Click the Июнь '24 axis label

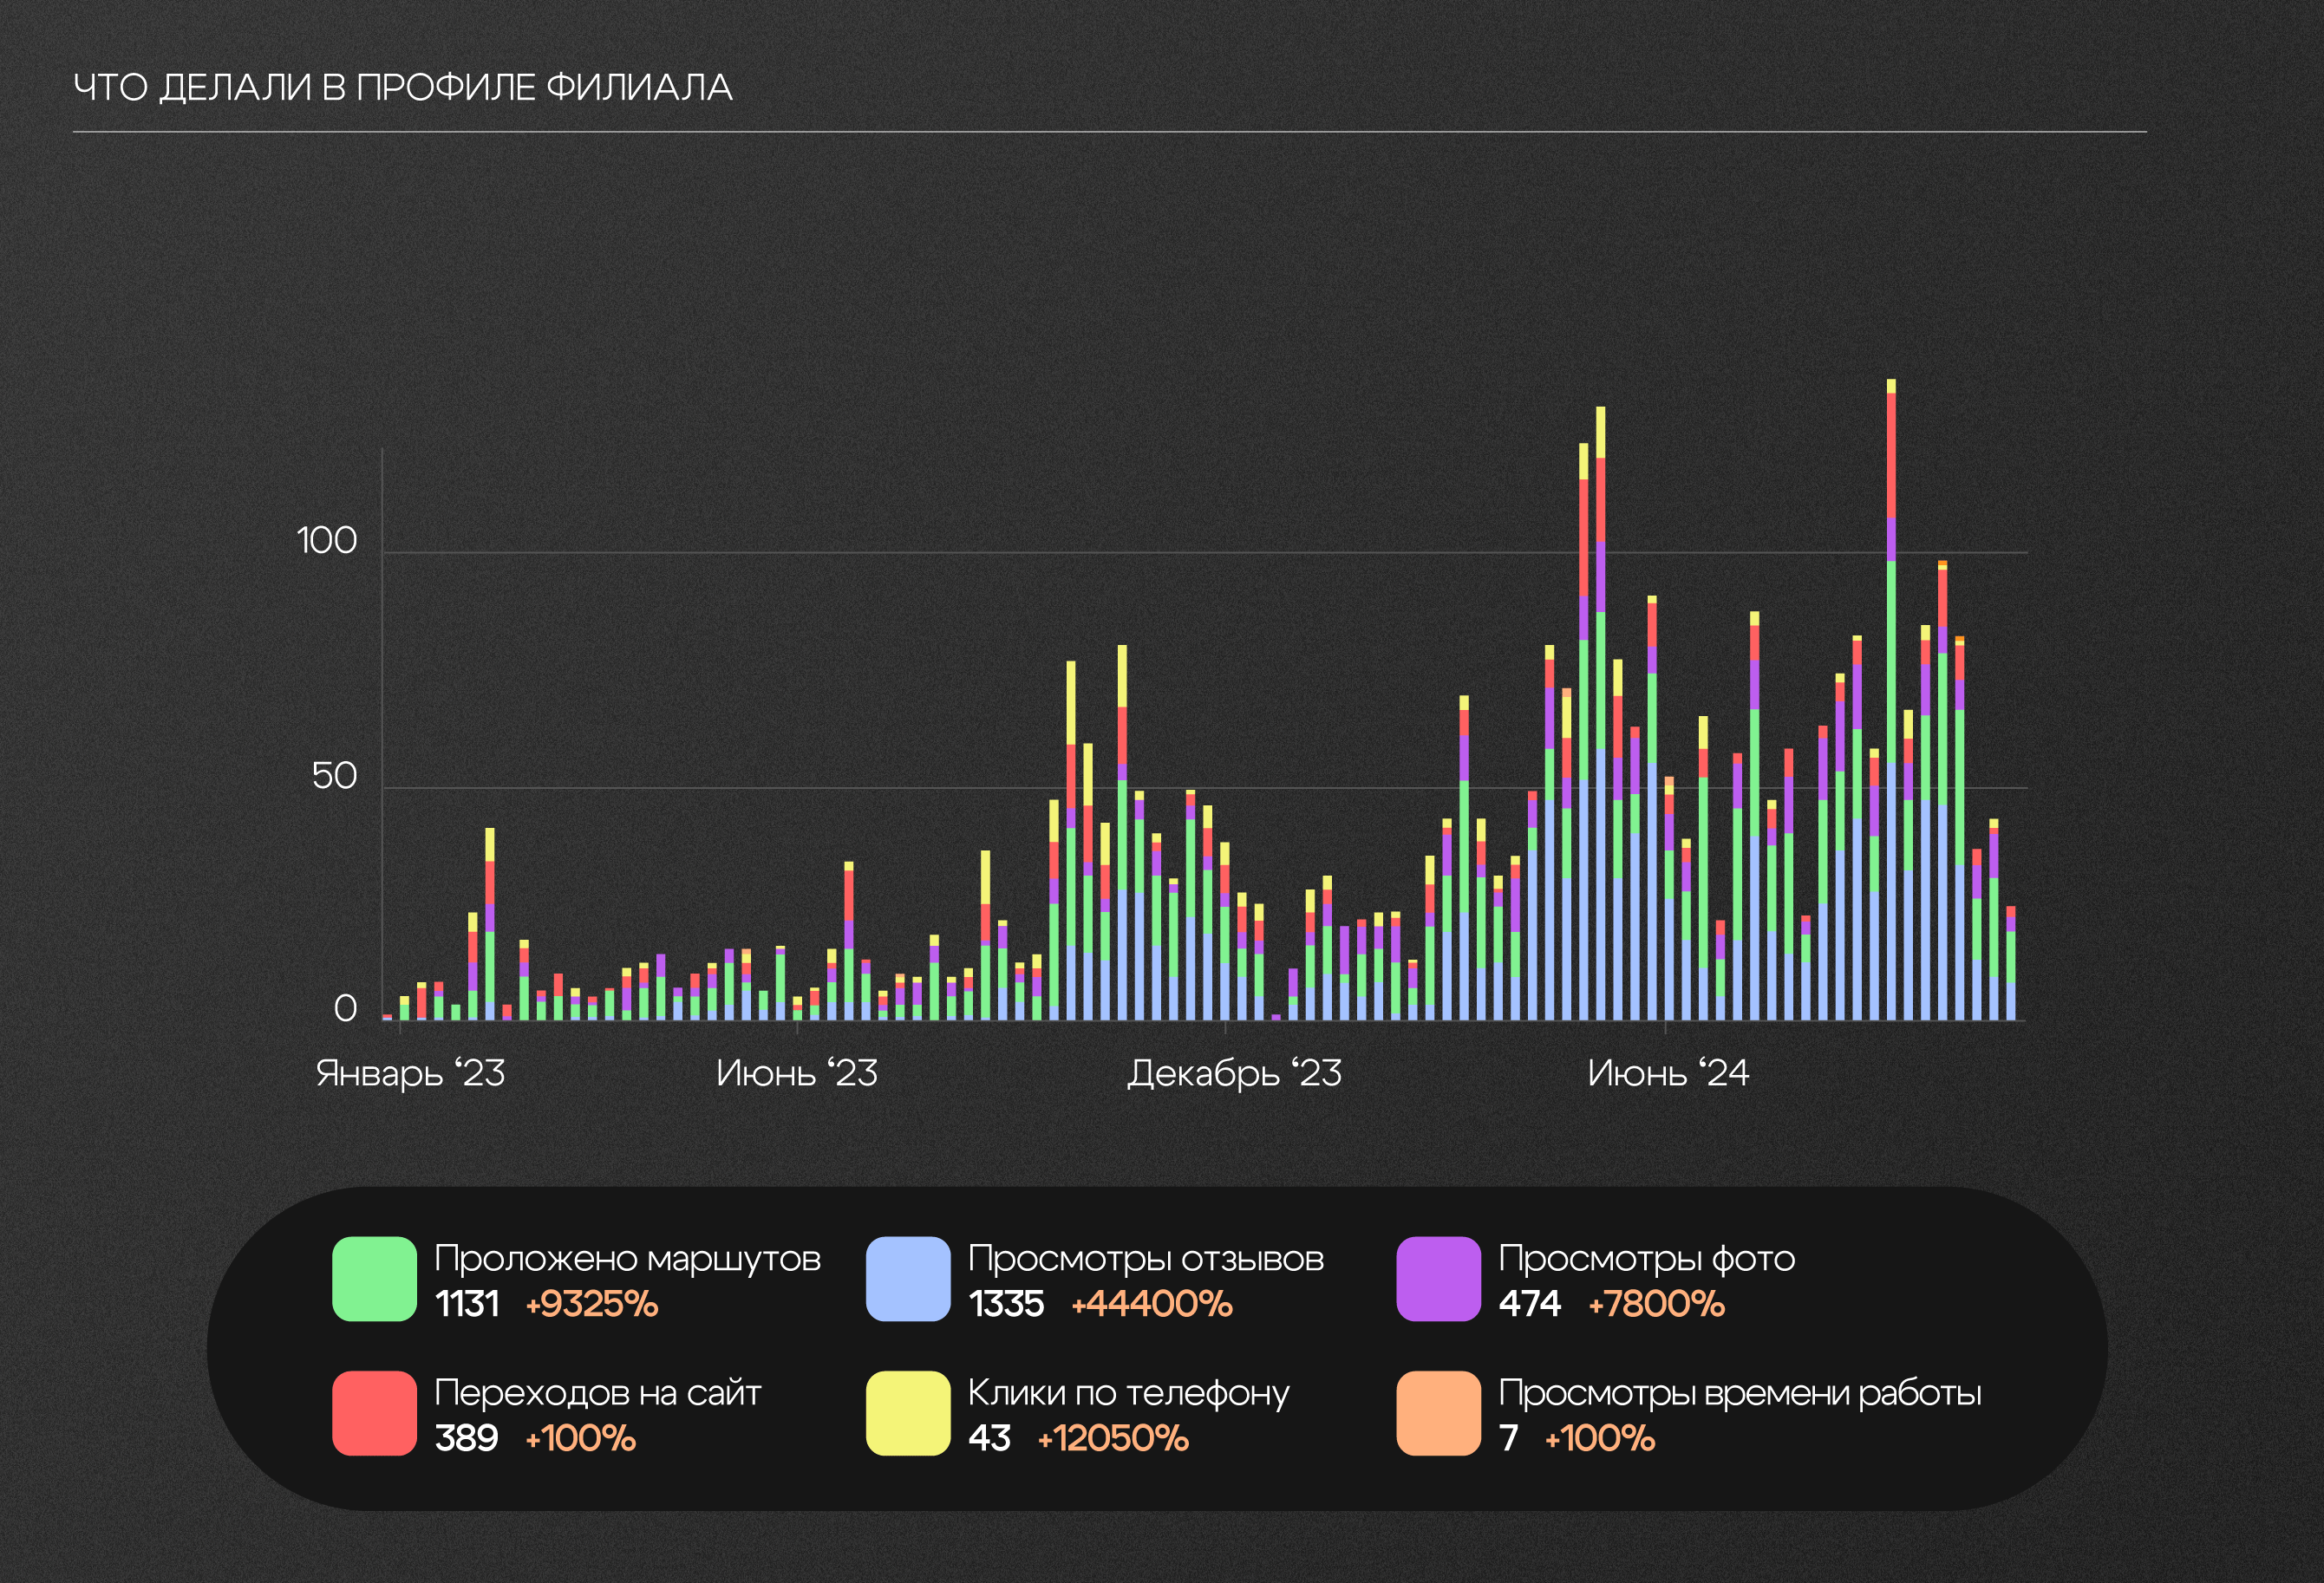[x=1668, y=1073]
